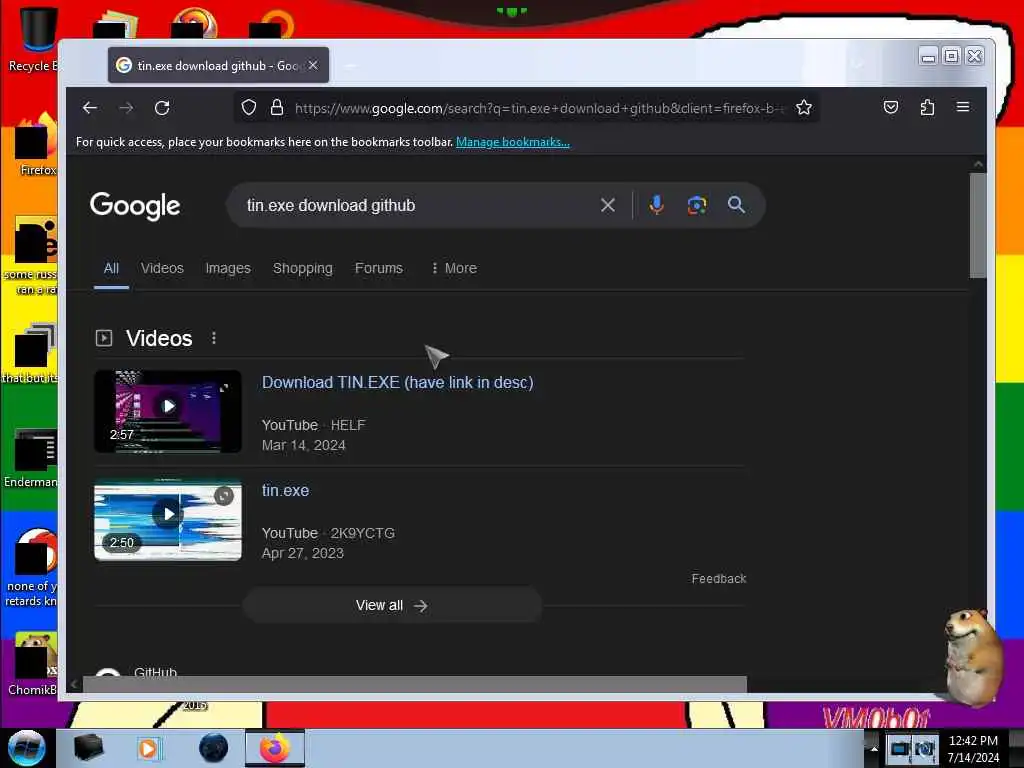
Task: Click the vertical page scrollbar thumb
Action: pyautogui.click(x=978, y=225)
